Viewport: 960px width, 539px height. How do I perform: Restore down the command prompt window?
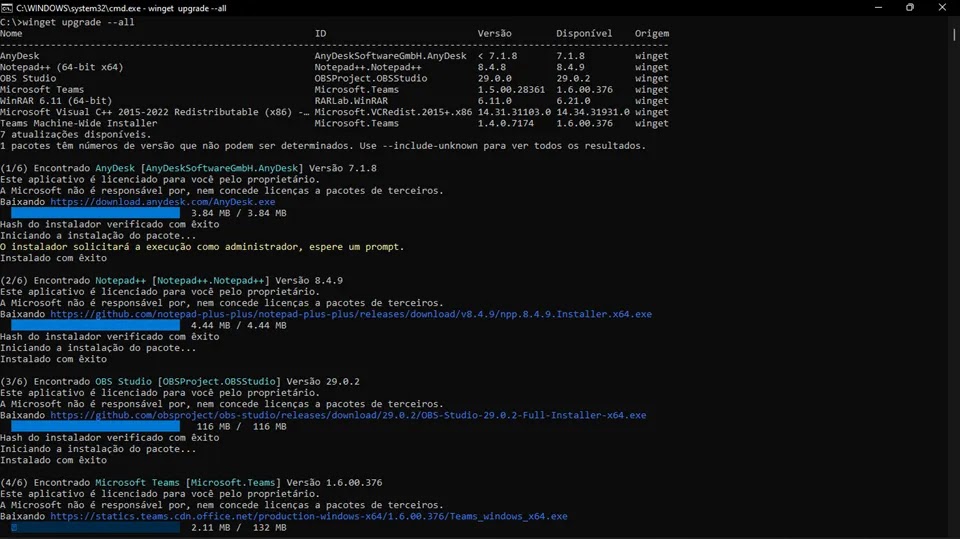pyautogui.click(x=909, y=7)
